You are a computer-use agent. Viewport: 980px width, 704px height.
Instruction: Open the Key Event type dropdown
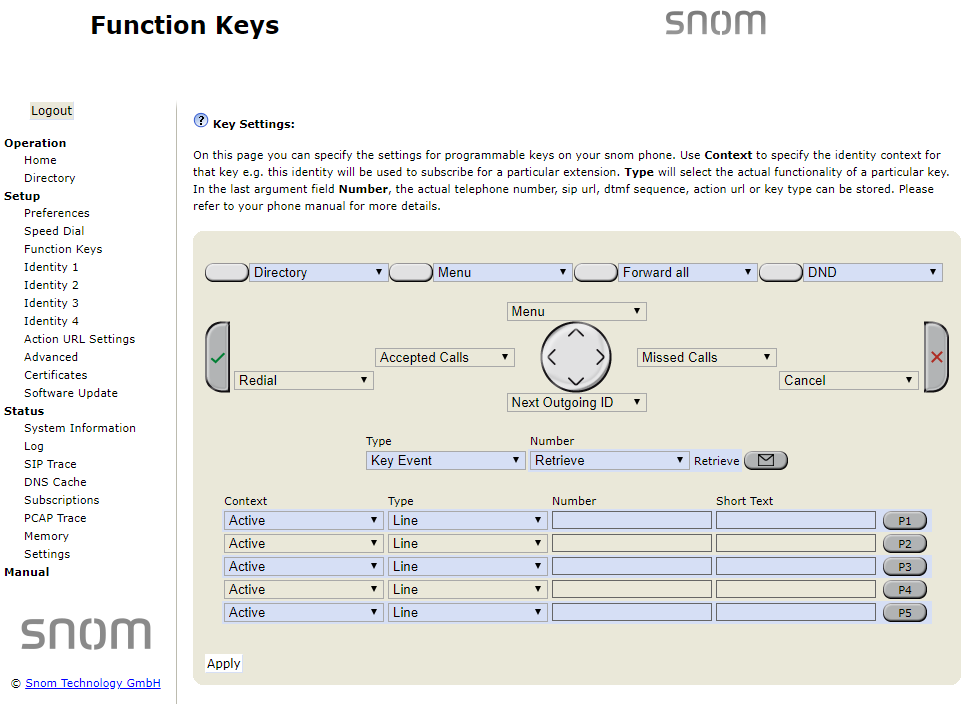point(446,461)
